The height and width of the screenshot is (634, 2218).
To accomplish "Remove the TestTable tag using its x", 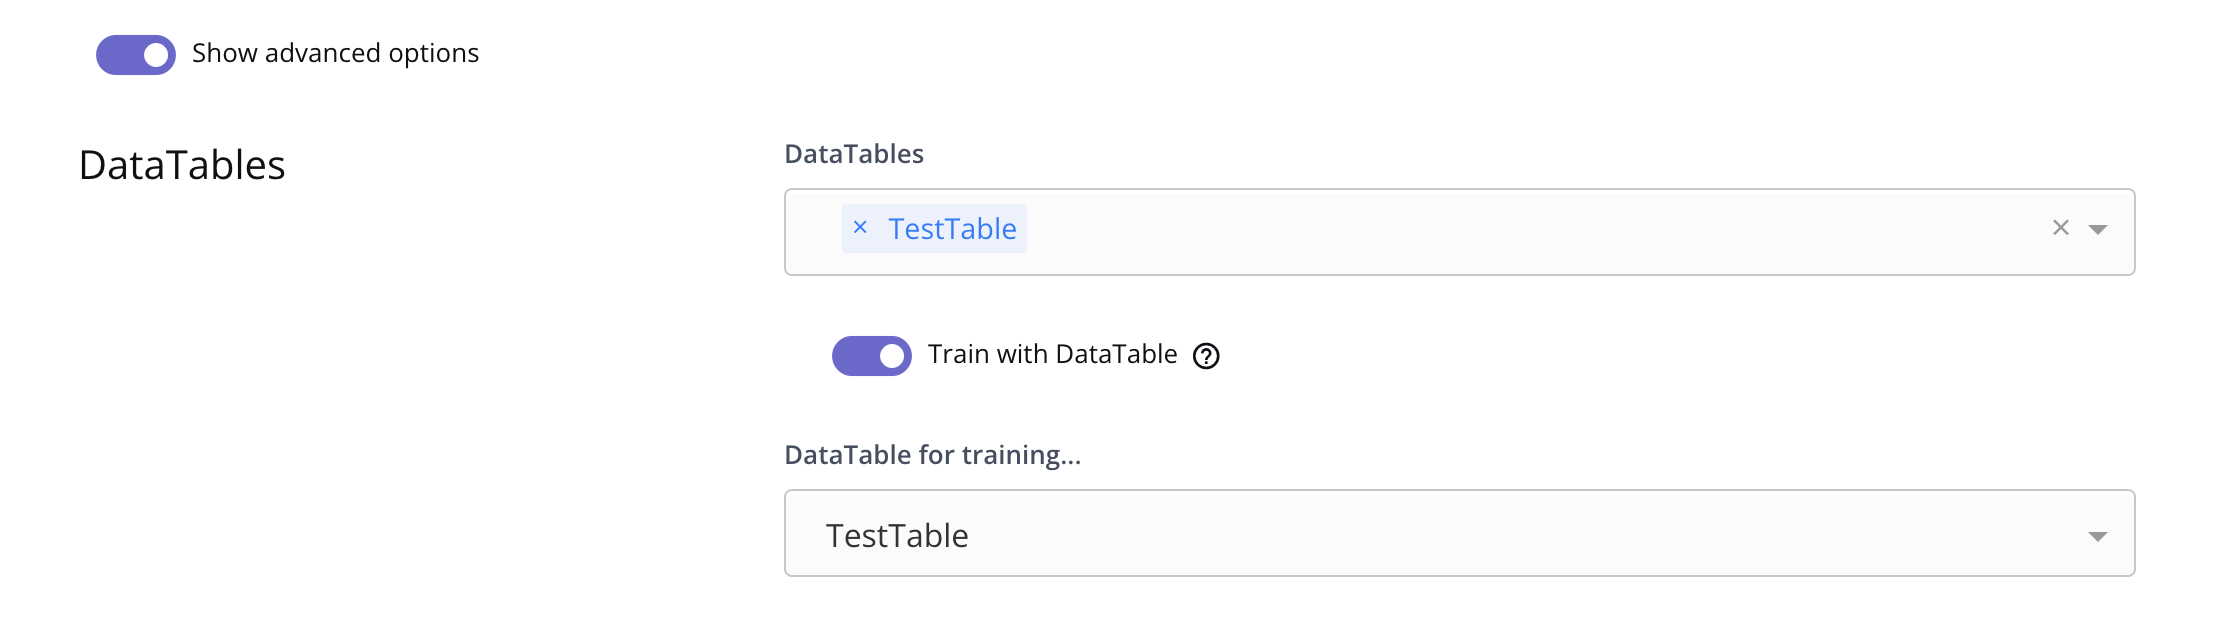I will (x=860, y=228).
